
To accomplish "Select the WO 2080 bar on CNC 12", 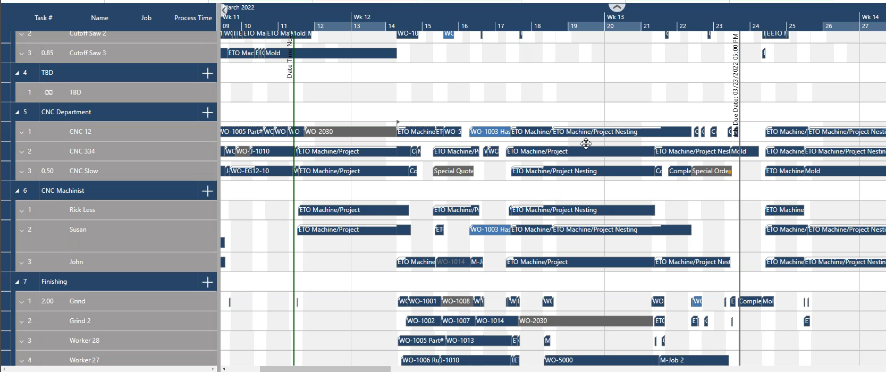I will click(350, 132).
